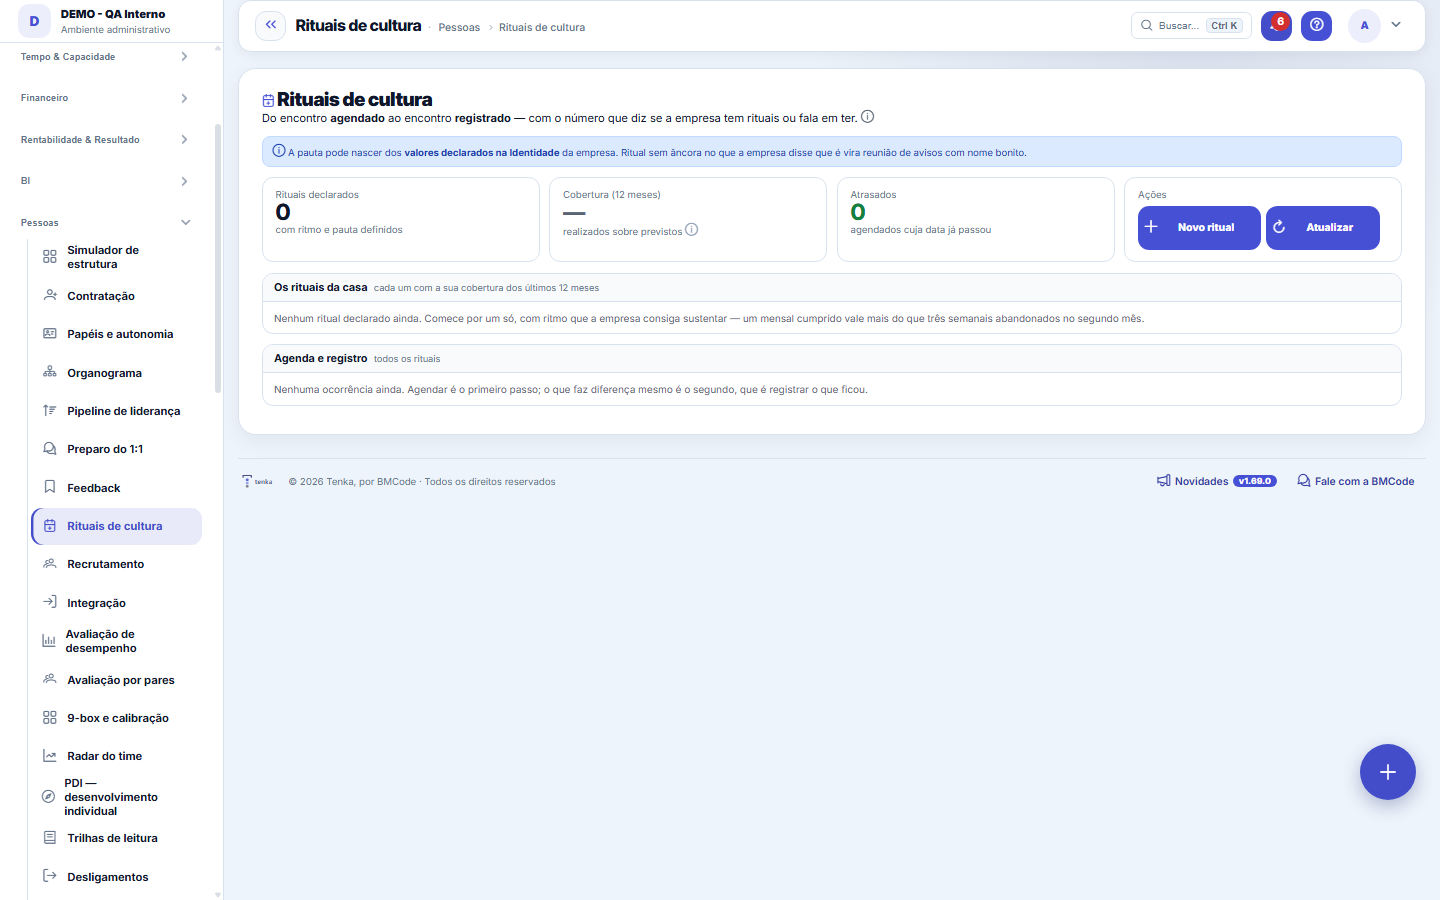Open Fale com a BMCode link
Screen dimensions: 1440x900
(x=1355, y=481)
